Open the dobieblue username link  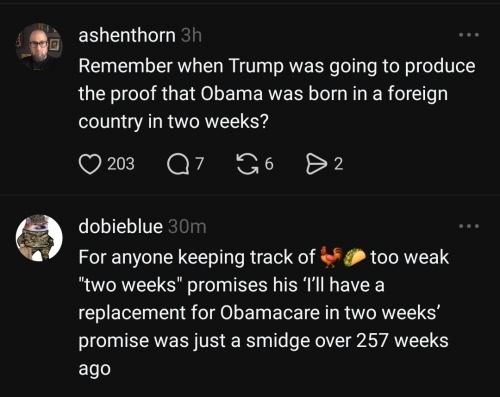pos(121,227)
